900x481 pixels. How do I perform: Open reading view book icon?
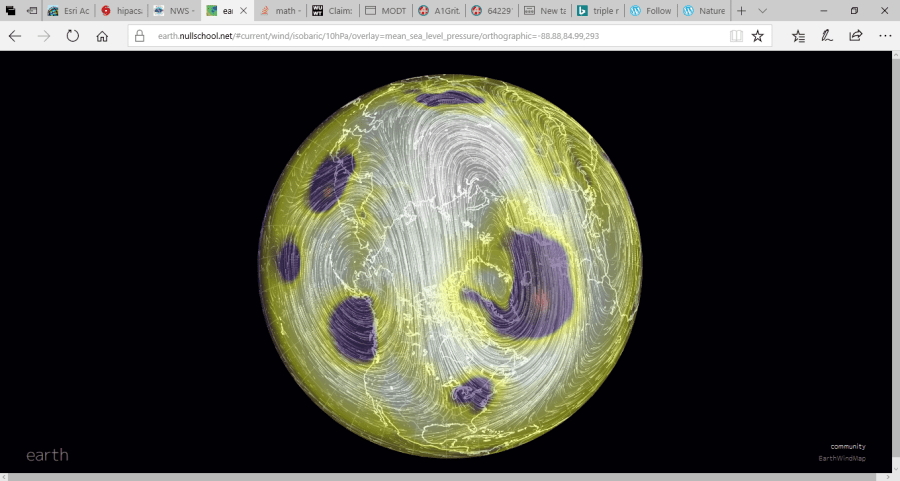736,36
